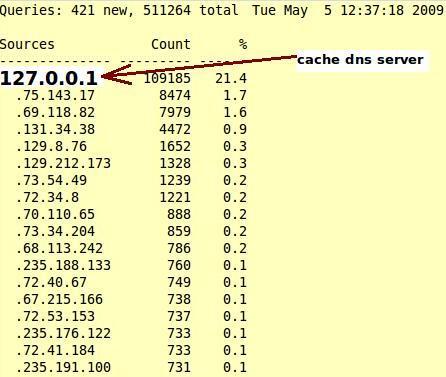Select count value 1328
The image size is (446, 377).
175,164
